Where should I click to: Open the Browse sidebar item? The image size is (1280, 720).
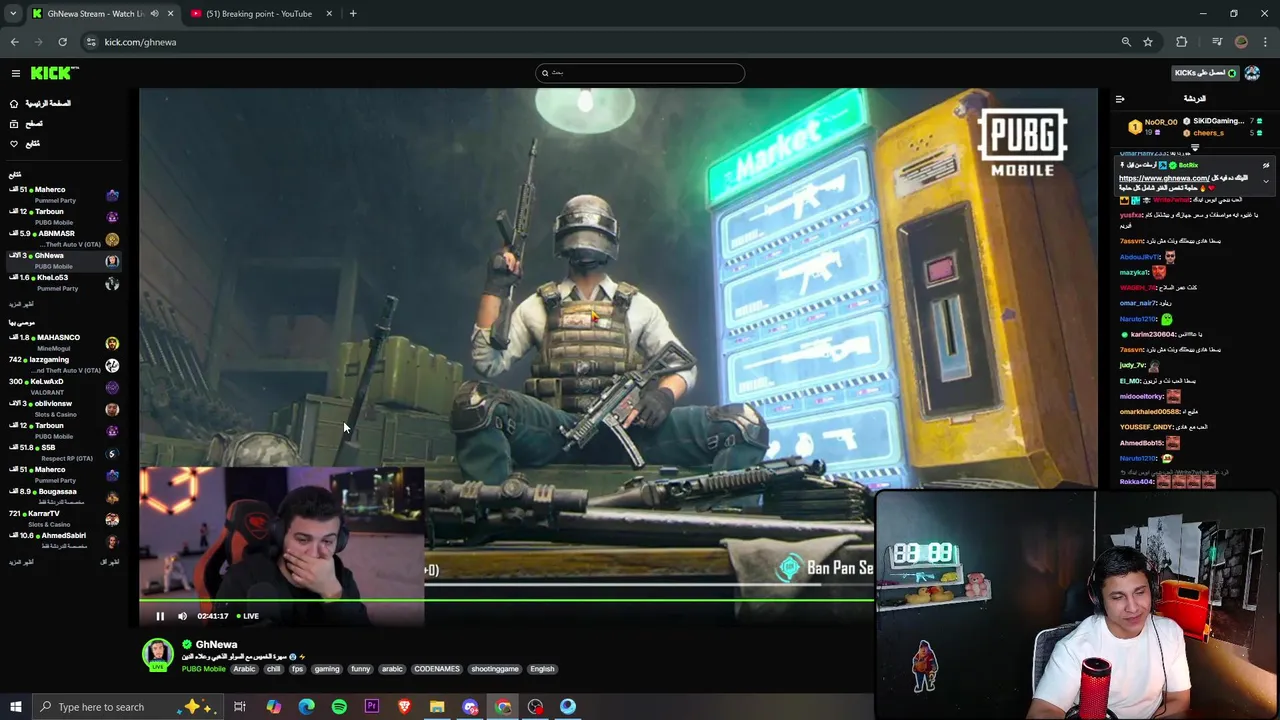[x=27, y=123]
